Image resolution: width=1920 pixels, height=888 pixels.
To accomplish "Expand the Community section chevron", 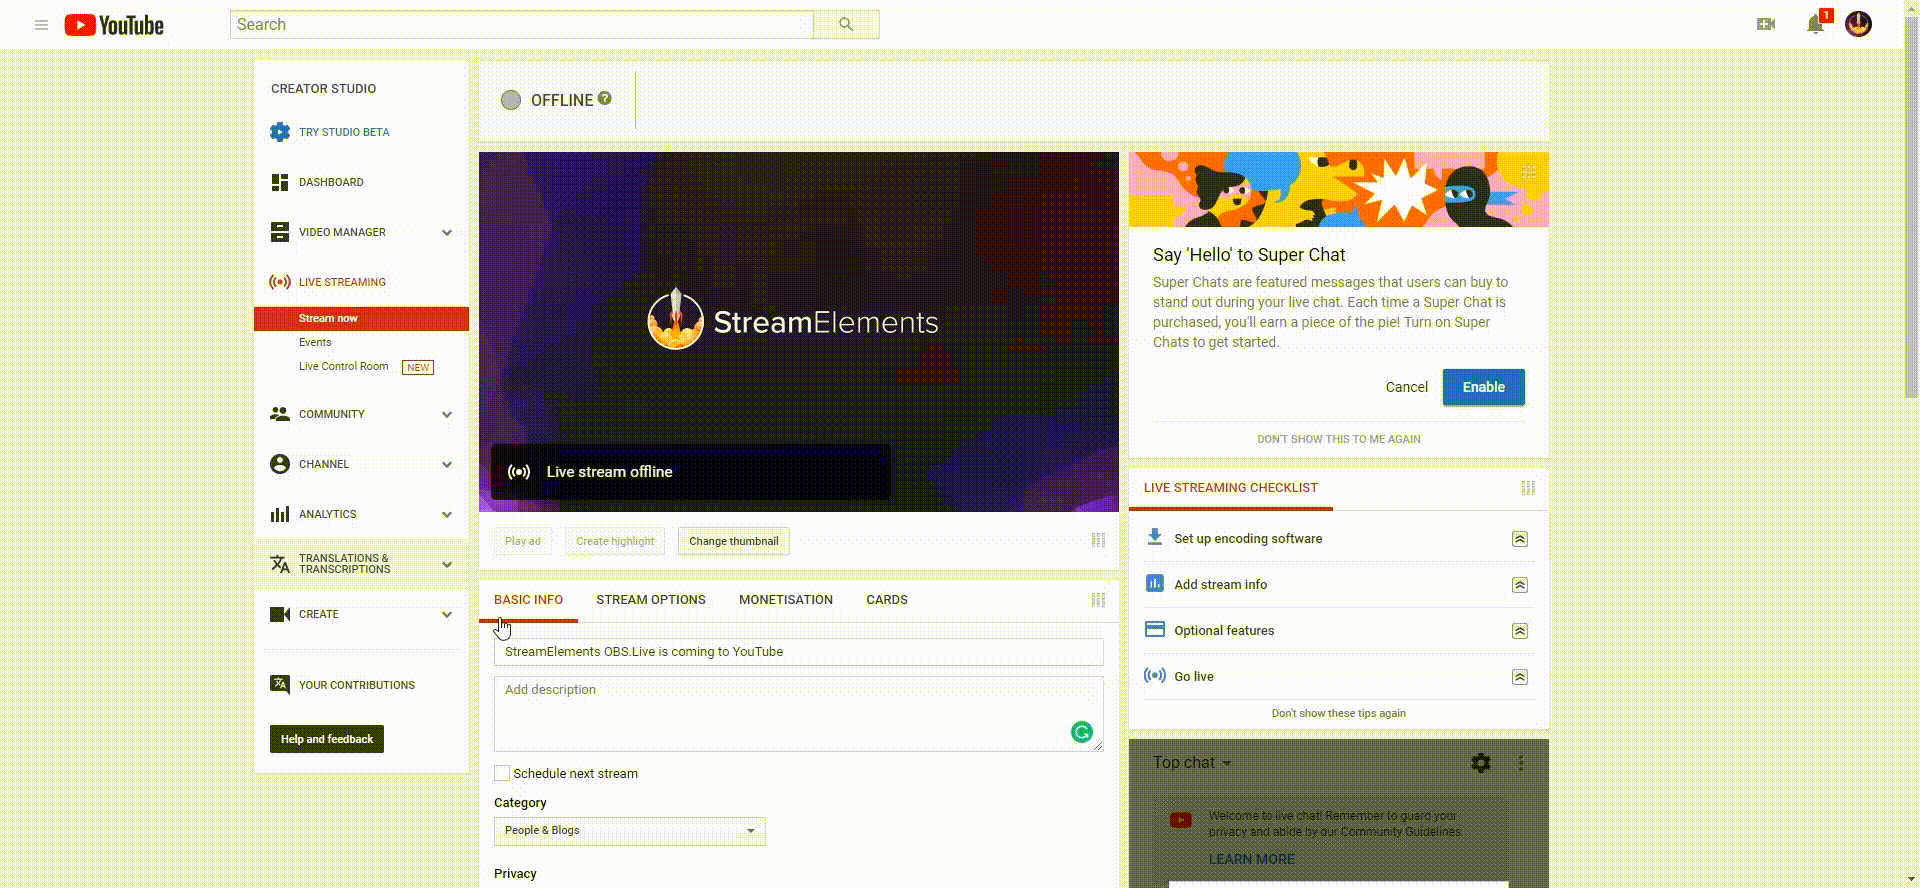I will click(447, 414).
